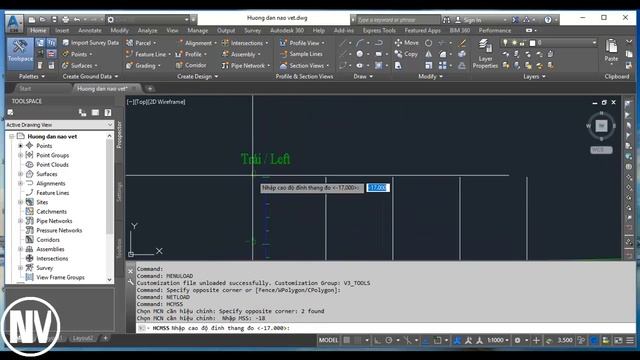Click the Corridor ribbon tool

191,65
